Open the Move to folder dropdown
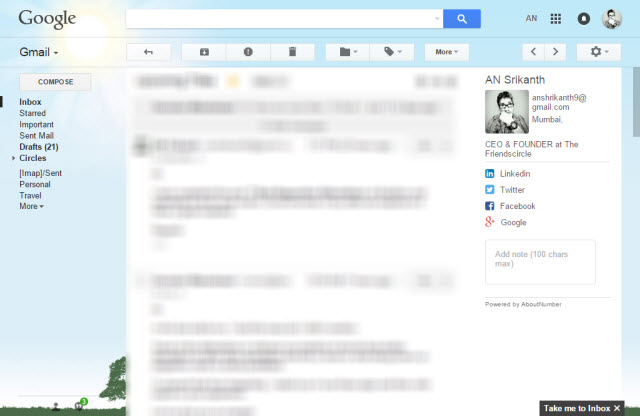Screen dimensions: 640x416 coord(348,52)
